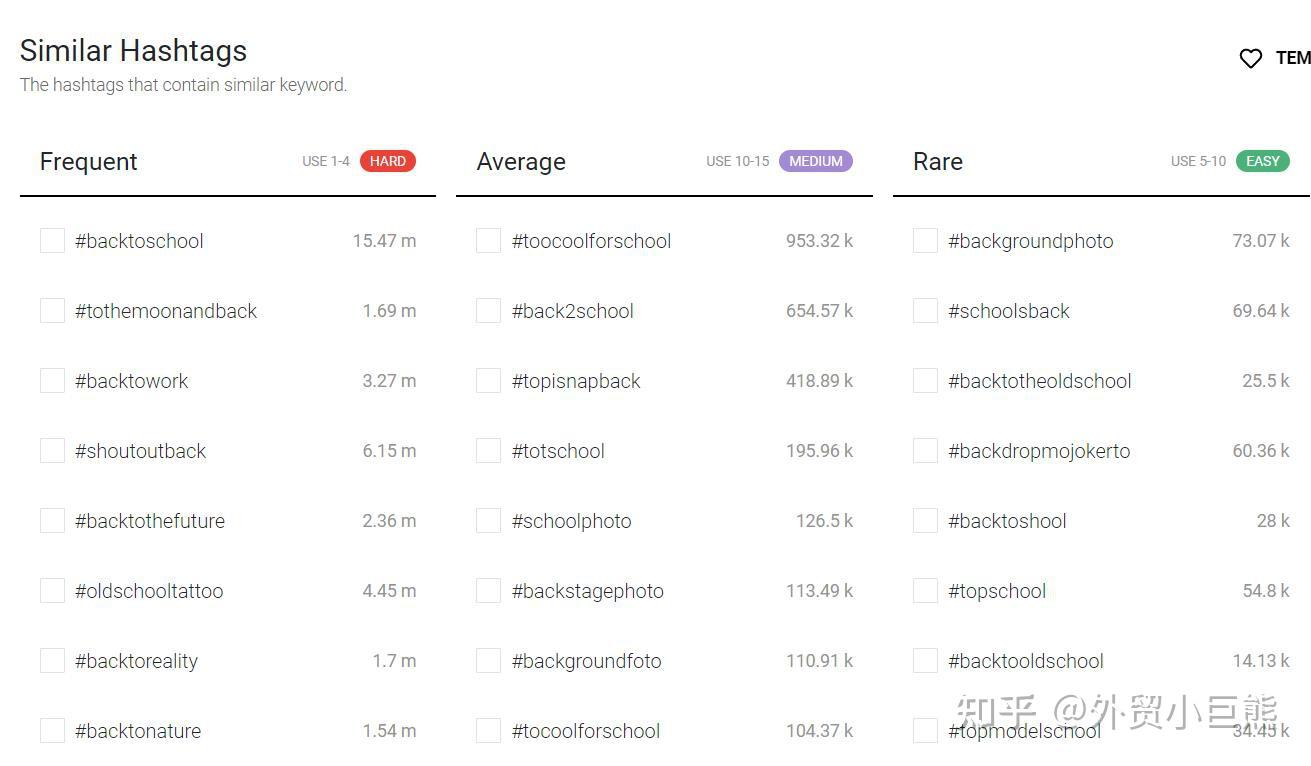Click the #schoolphoto hashtag text

click(x=573, y=521)
